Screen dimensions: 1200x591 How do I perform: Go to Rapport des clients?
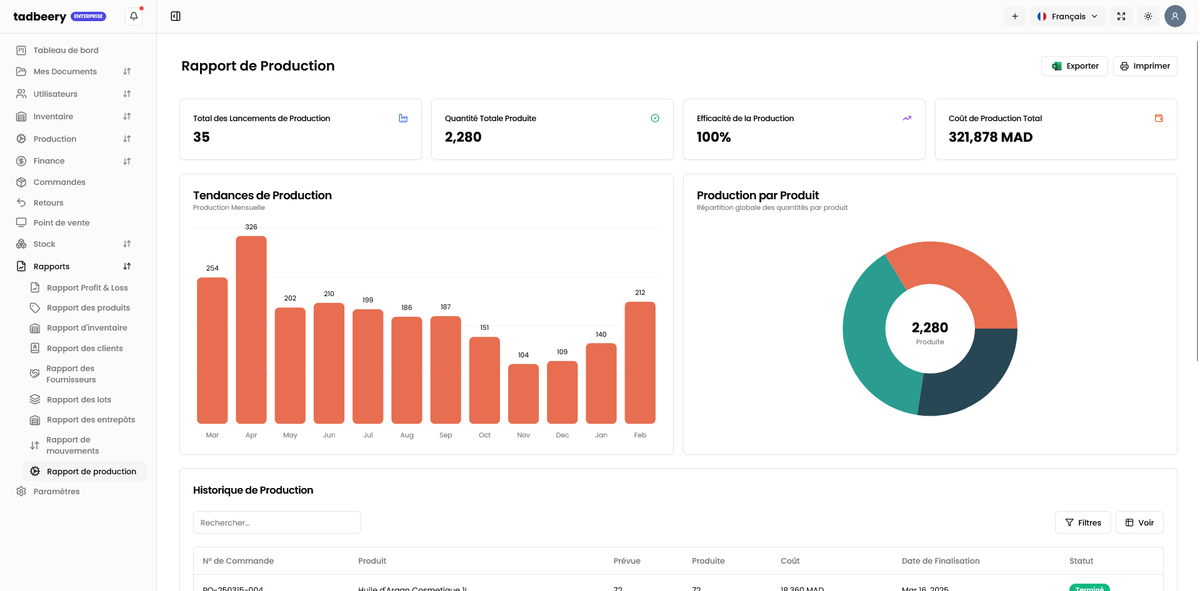tap(84, 349)
